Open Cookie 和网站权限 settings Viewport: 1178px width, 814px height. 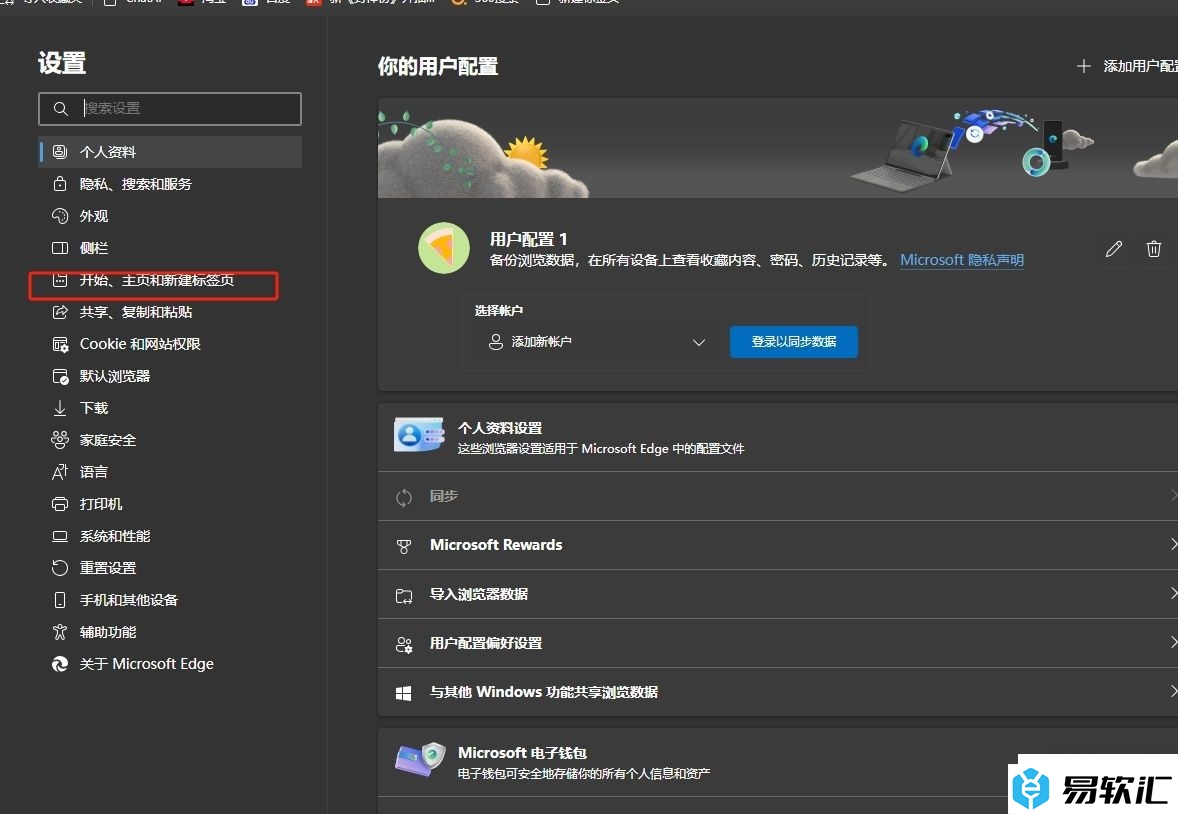point(171,344)
